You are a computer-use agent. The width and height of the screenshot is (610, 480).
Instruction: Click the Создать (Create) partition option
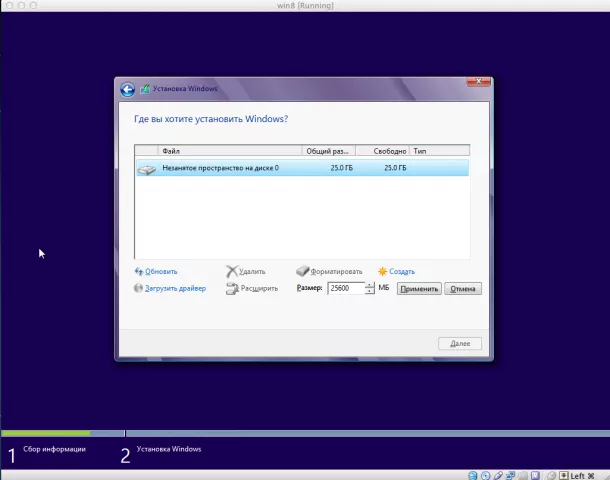[401, 271]
